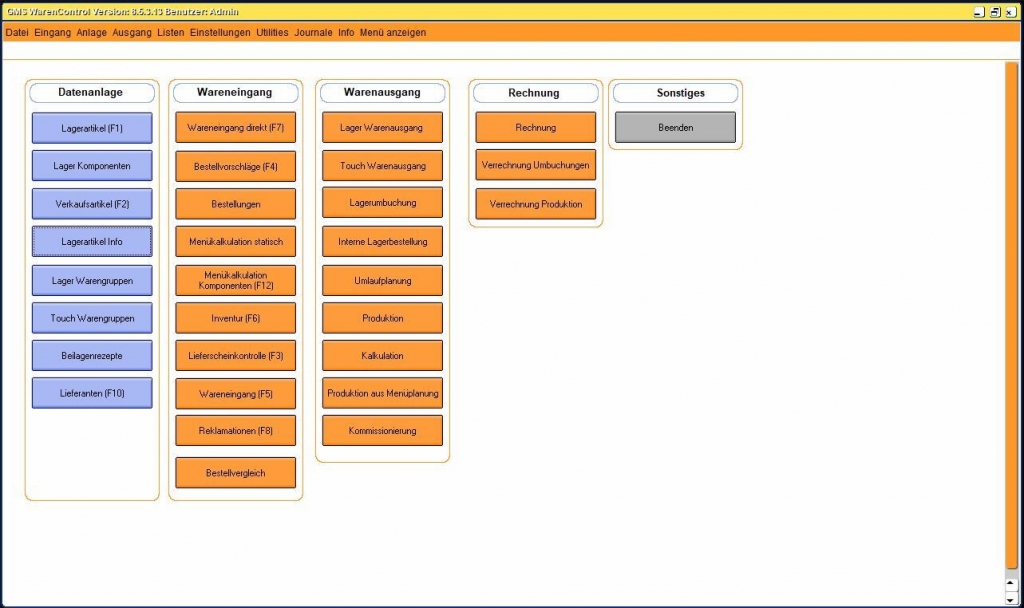Start Wareneingang direkt (F7)

tap(235, 128)
